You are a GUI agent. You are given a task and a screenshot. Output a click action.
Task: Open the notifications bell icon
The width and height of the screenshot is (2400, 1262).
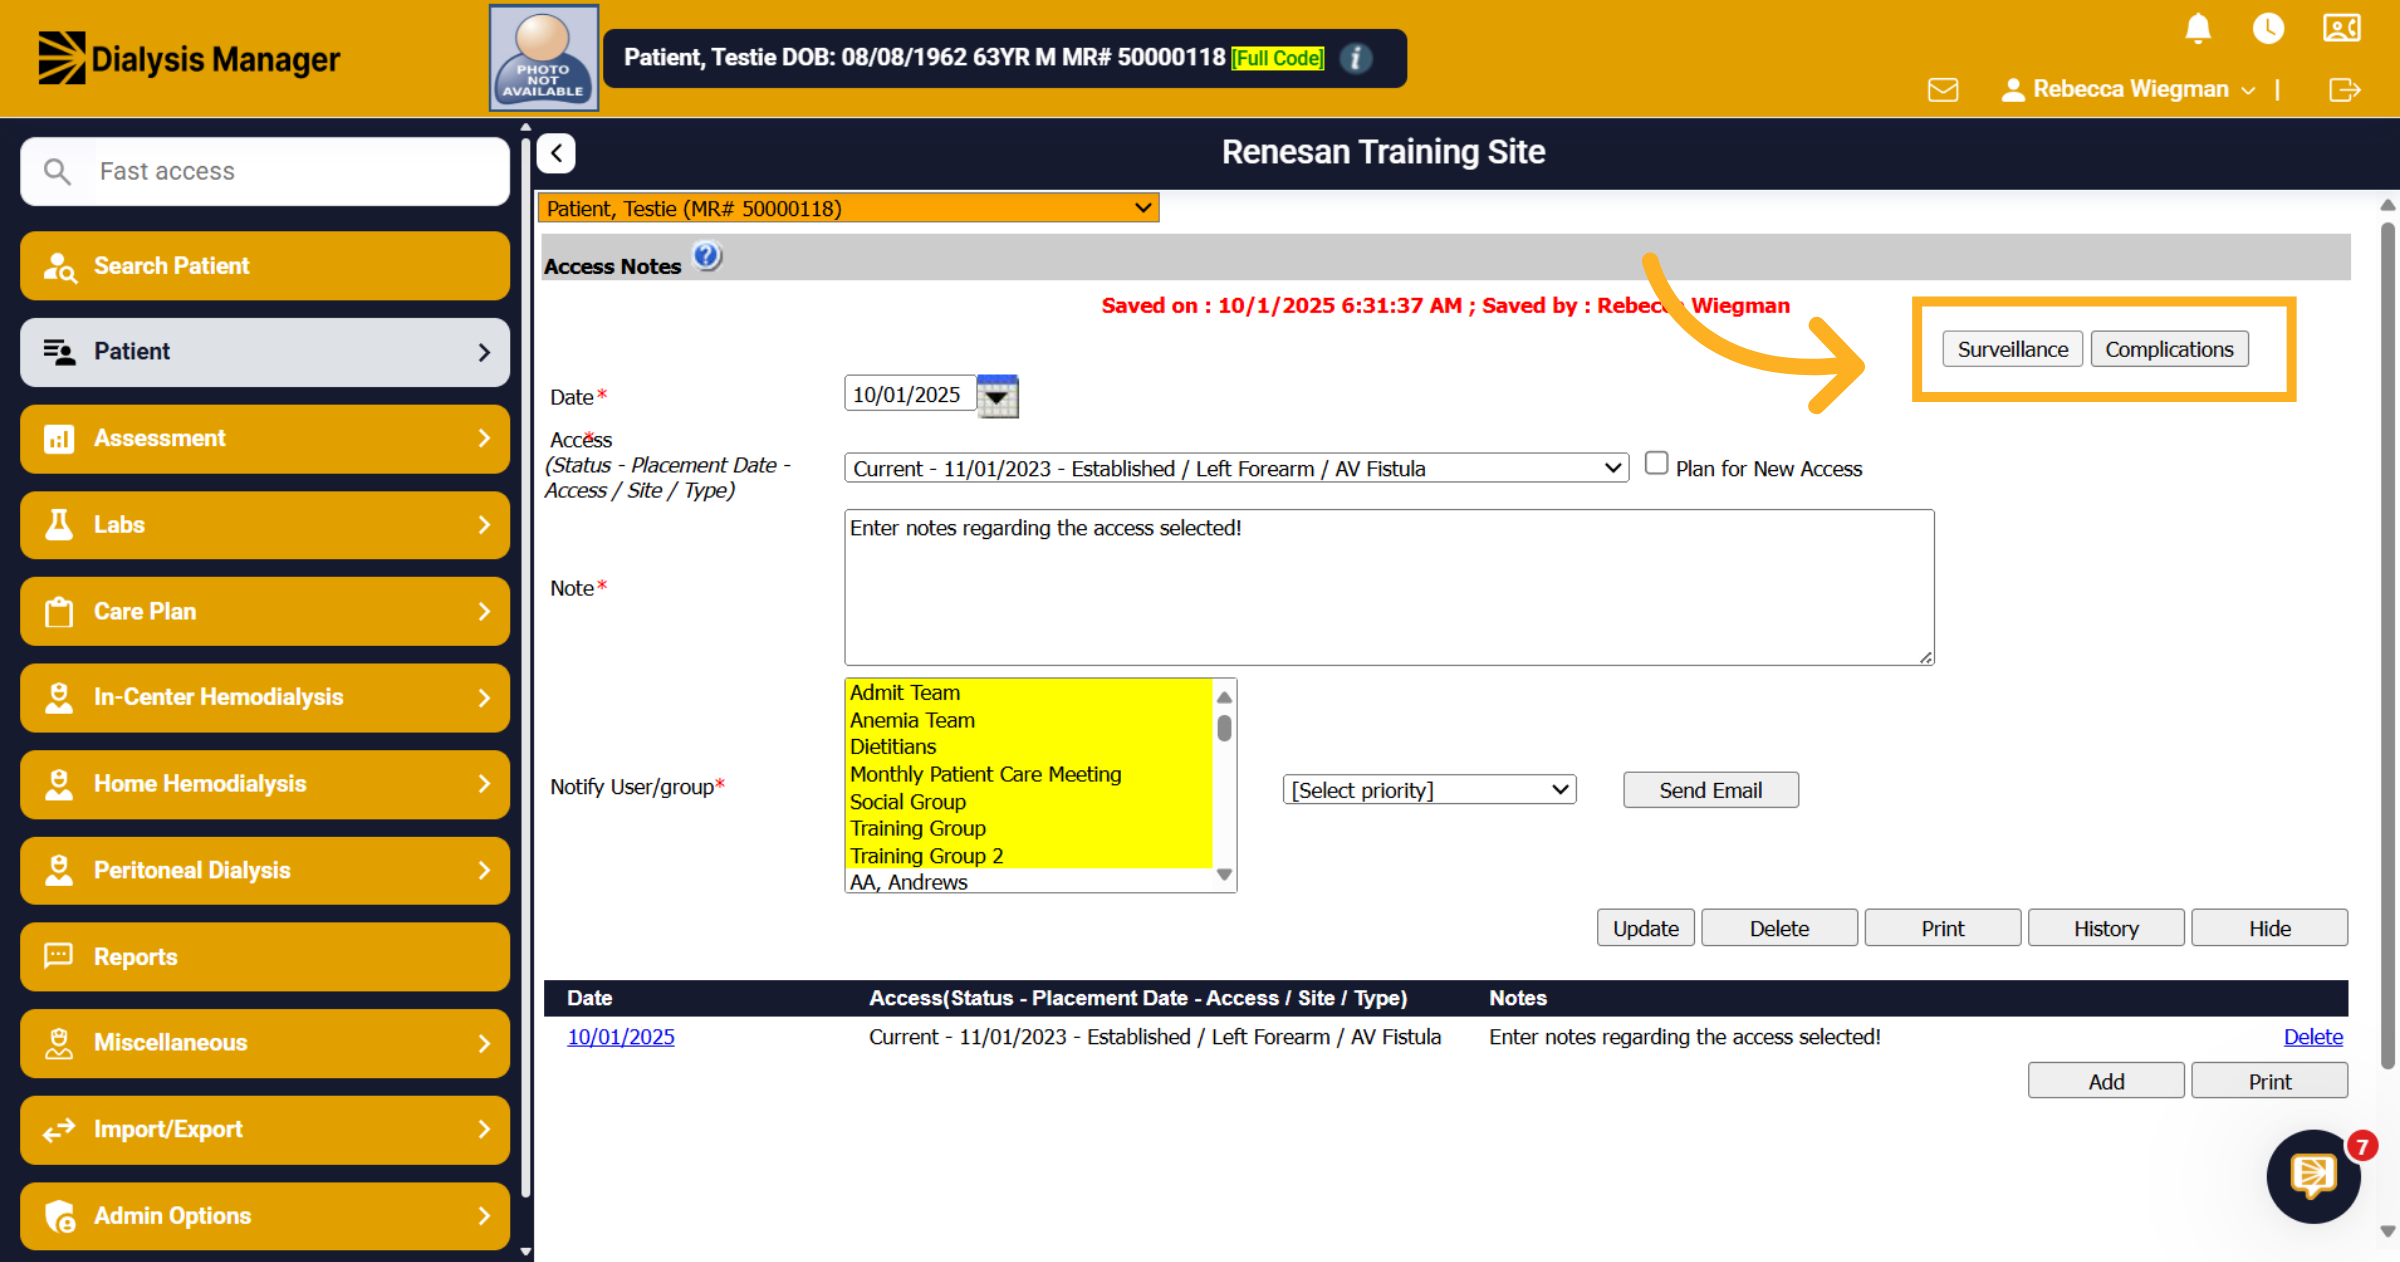tap(2198, 28)
